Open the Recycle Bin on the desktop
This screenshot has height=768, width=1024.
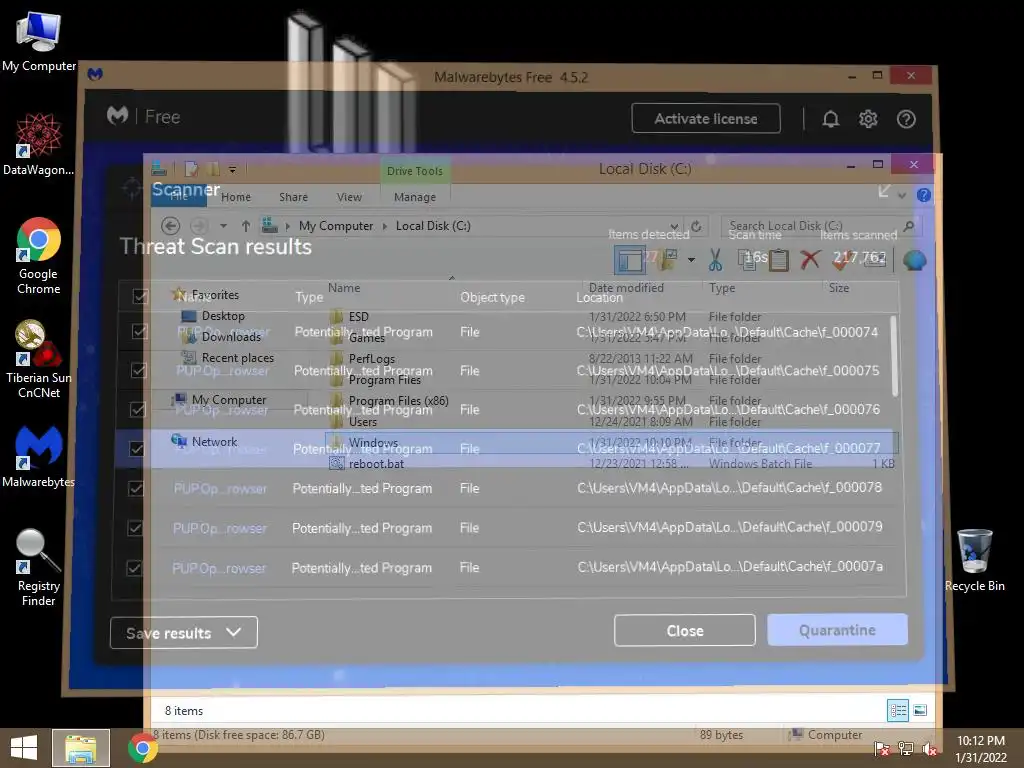[974, 560]
